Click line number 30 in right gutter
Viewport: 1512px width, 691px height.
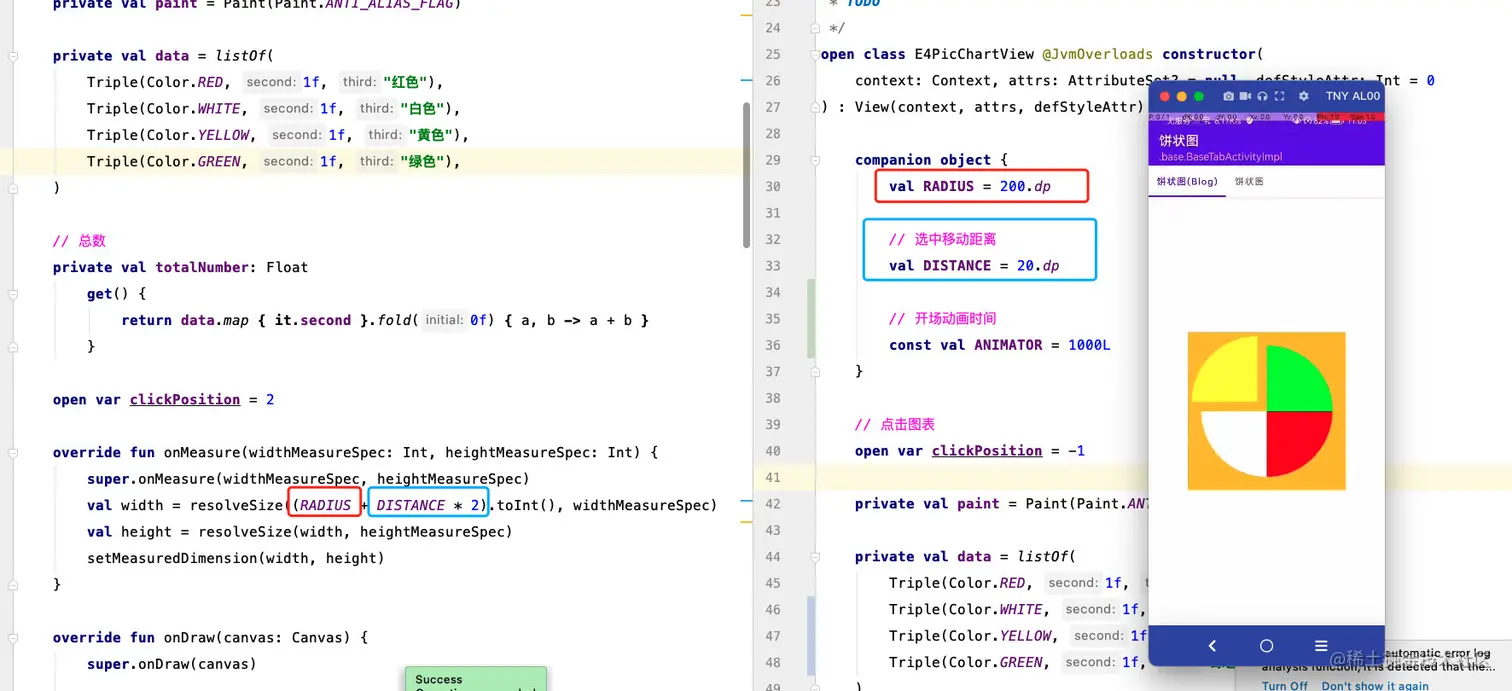click(x=772, y=186)
